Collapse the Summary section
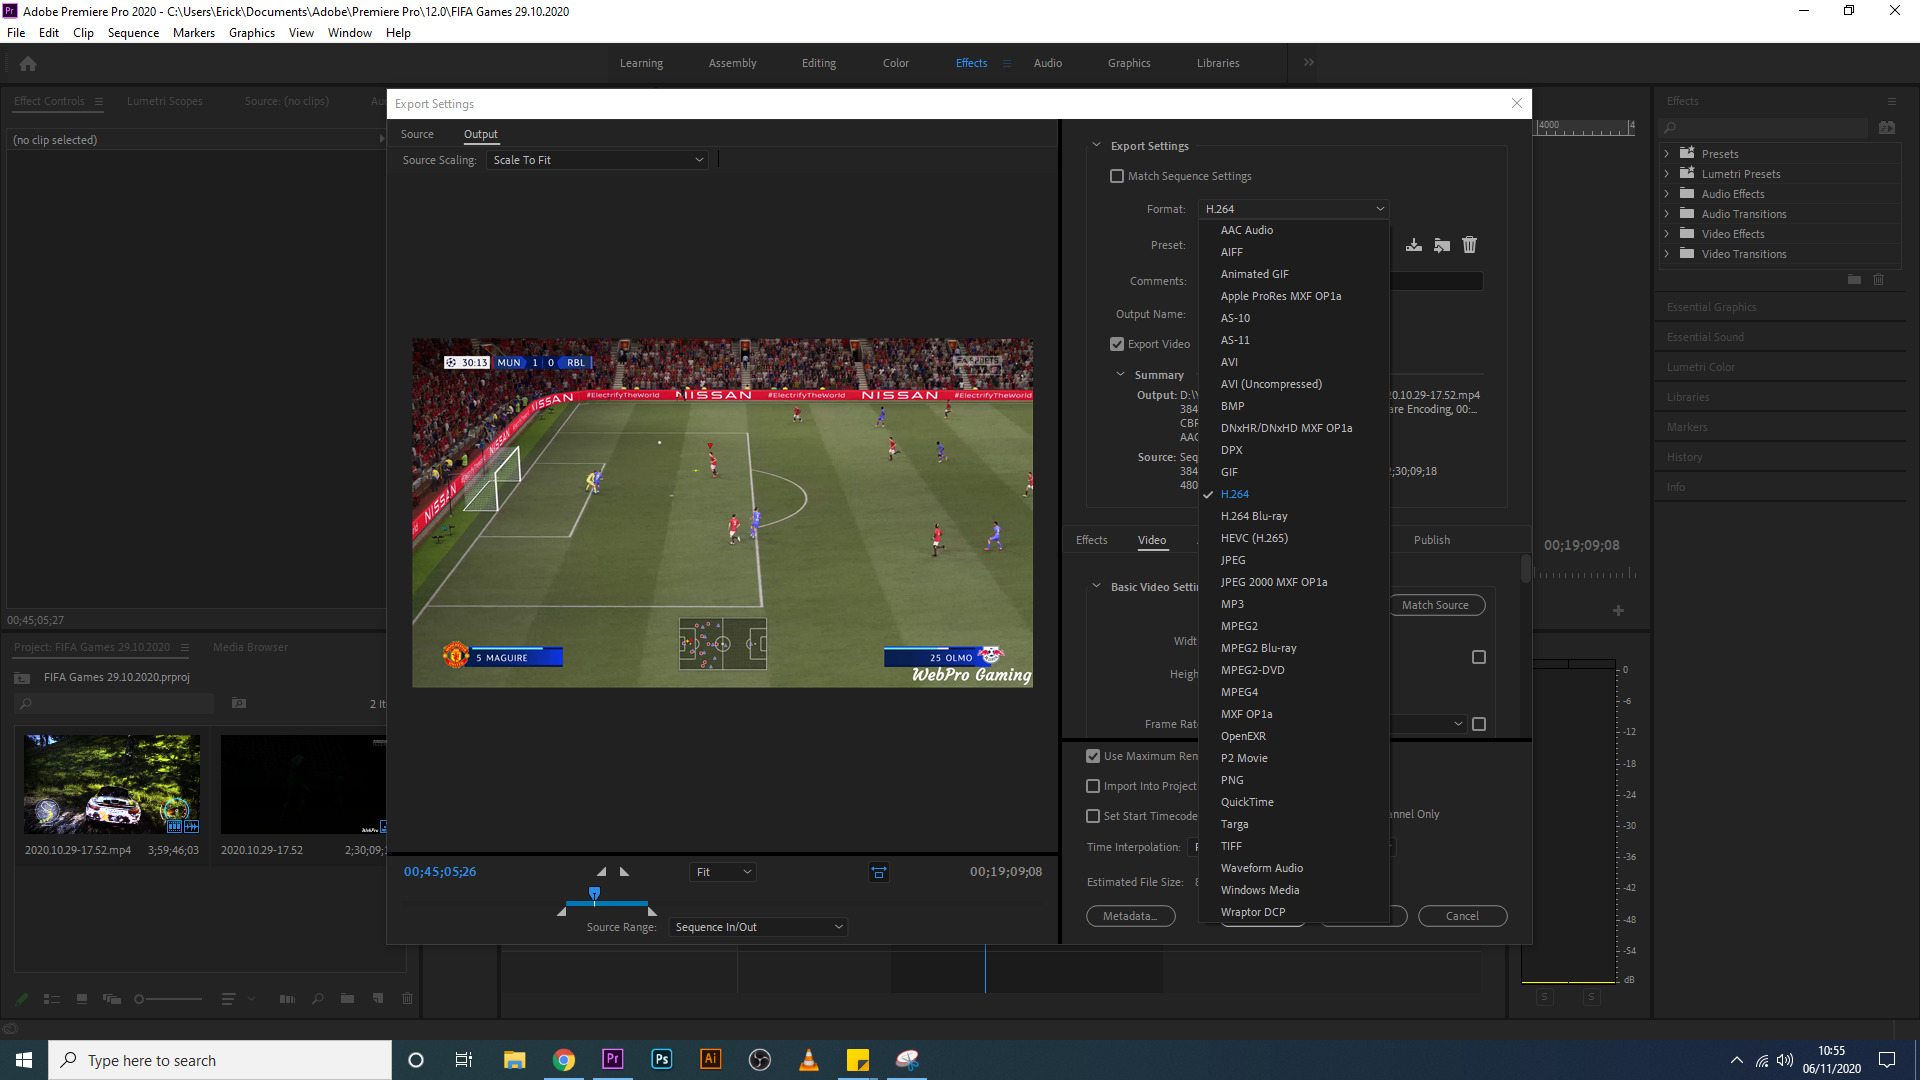Screen dimensions: 1920x1080 (1120, 375)
